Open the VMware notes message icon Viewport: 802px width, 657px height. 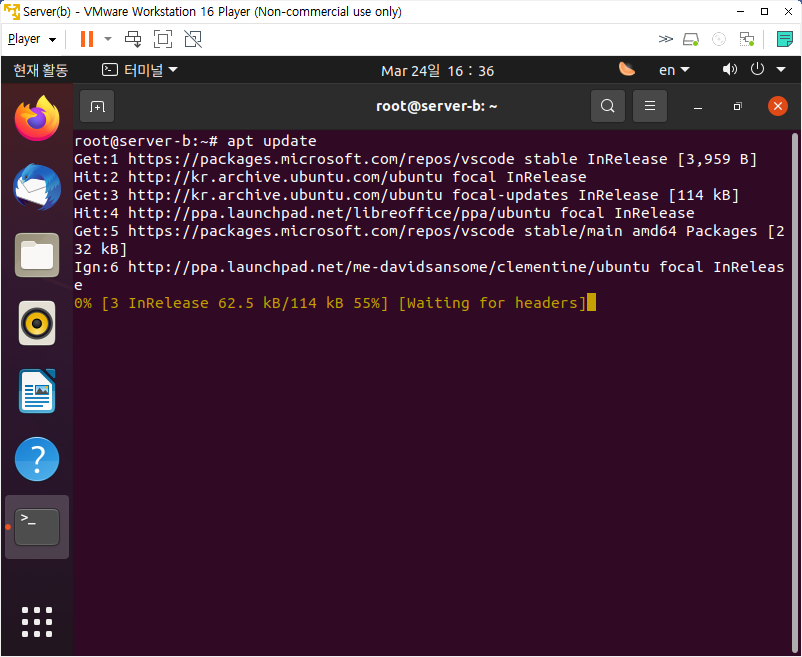[x=785, y=39]
